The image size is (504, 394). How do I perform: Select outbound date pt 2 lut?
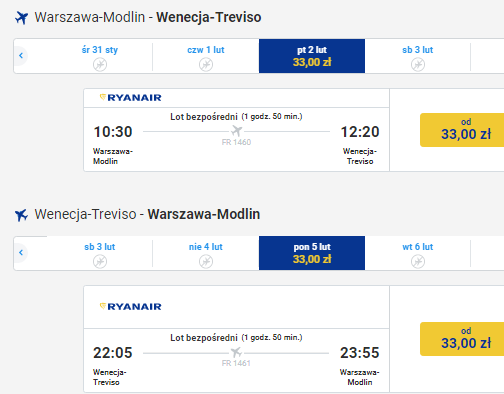click(312, 56)
